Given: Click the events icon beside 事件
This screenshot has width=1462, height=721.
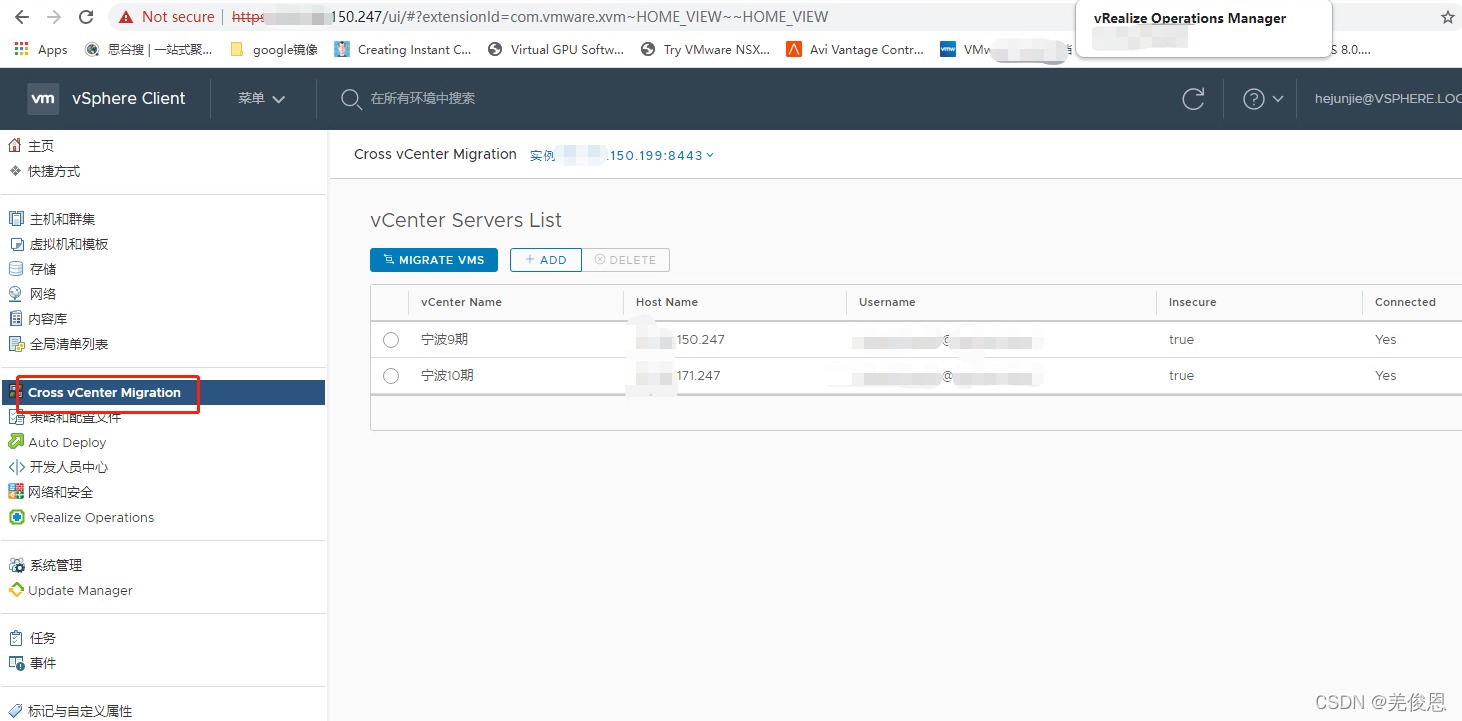Looking at the screenshot, I should [x=16, y=663].
